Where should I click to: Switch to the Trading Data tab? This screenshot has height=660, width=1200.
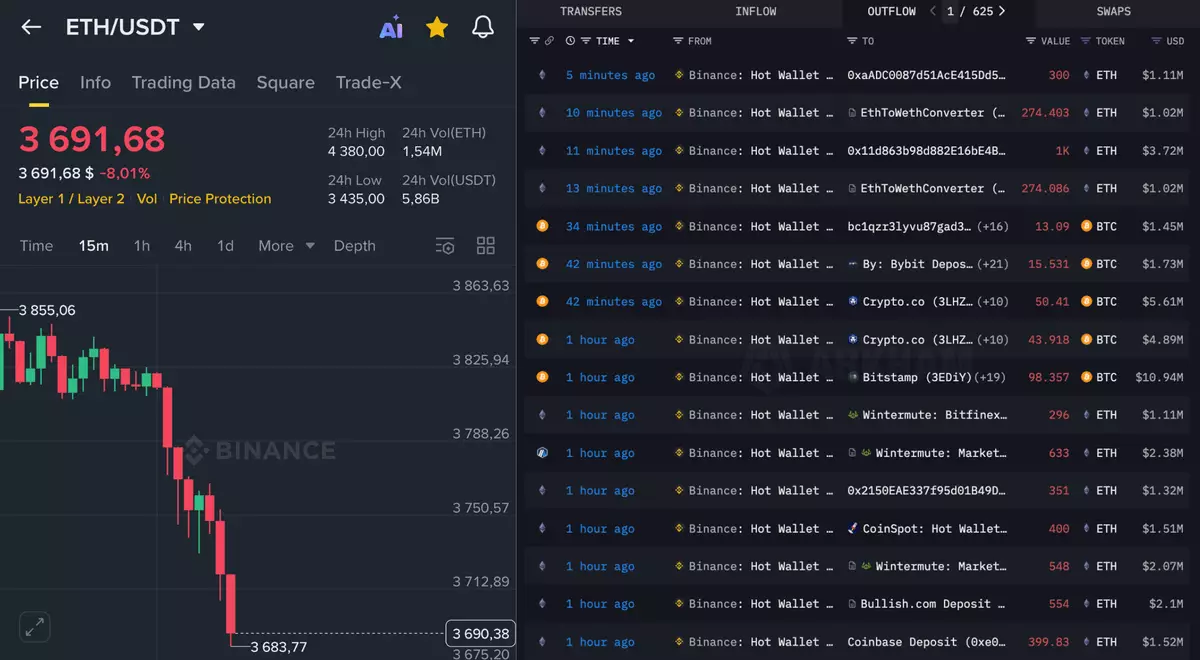(x=183, y=82)
